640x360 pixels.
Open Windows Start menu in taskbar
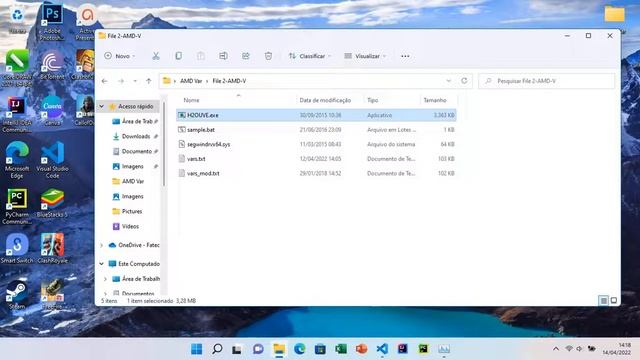coord(196,349)
